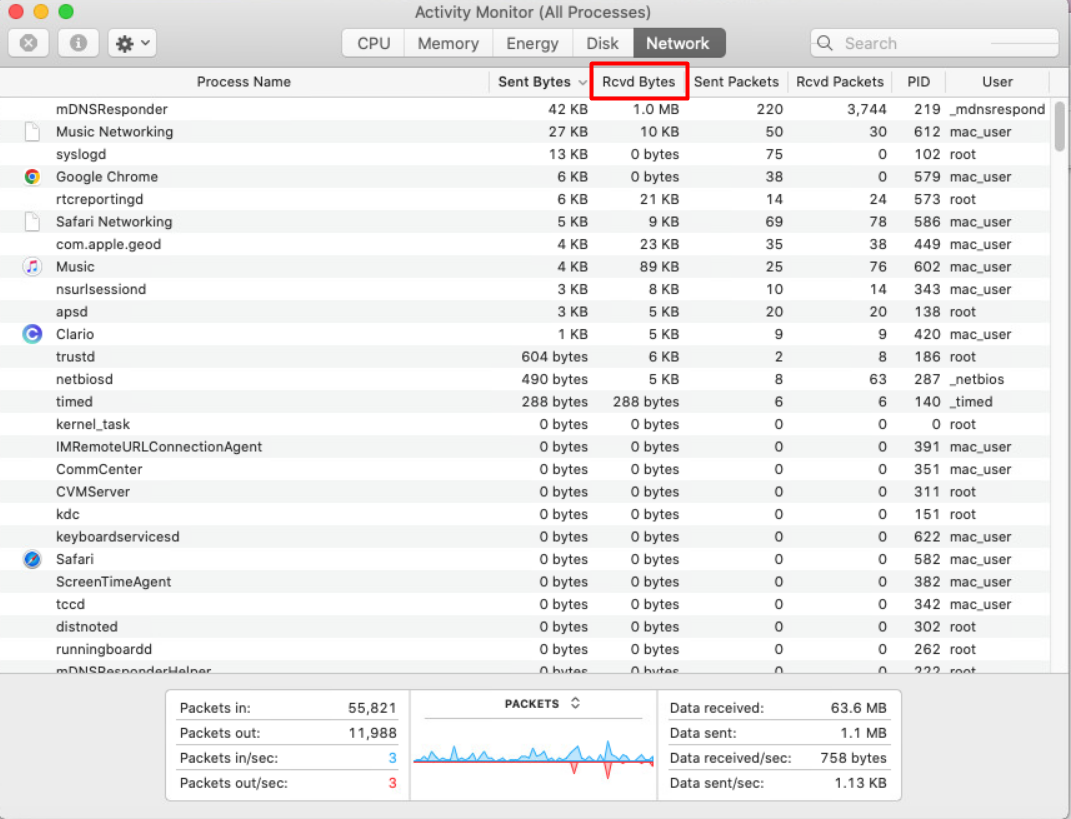Select the ScreenTimeAgent process
The image size is (1071, 819).
point(525,581)
